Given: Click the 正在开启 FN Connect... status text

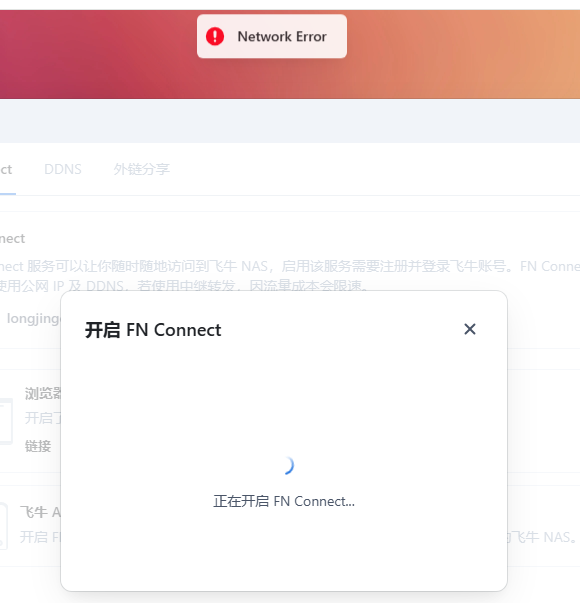Looking at the screenshot, I should (x=284, y=501).
